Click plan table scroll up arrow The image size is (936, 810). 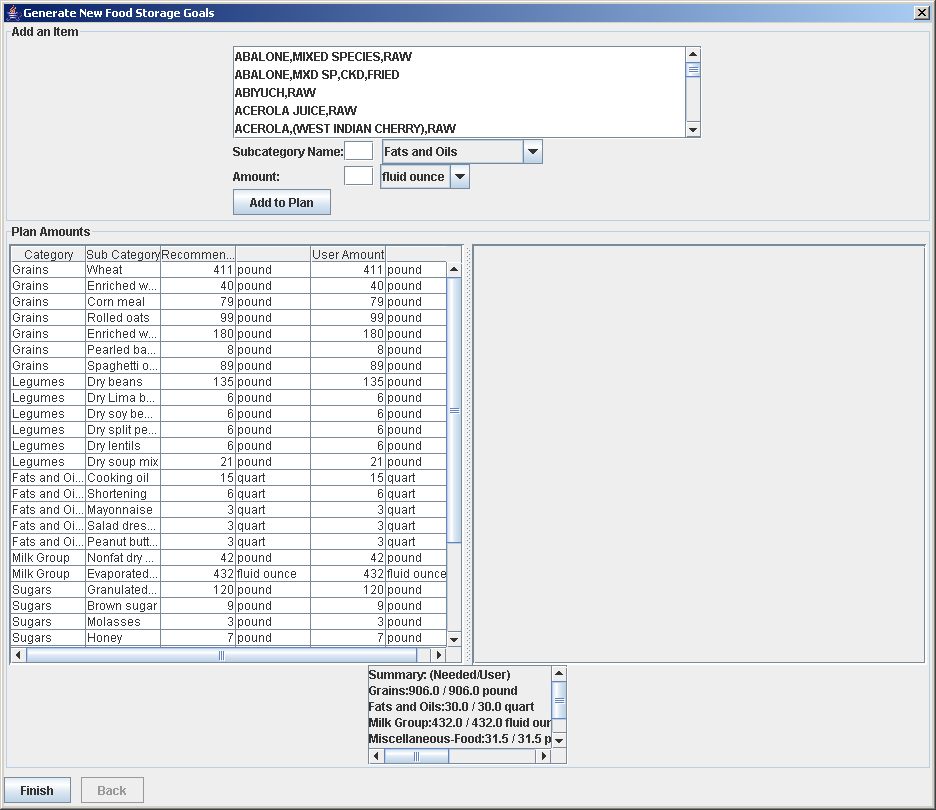coord(454,269)
